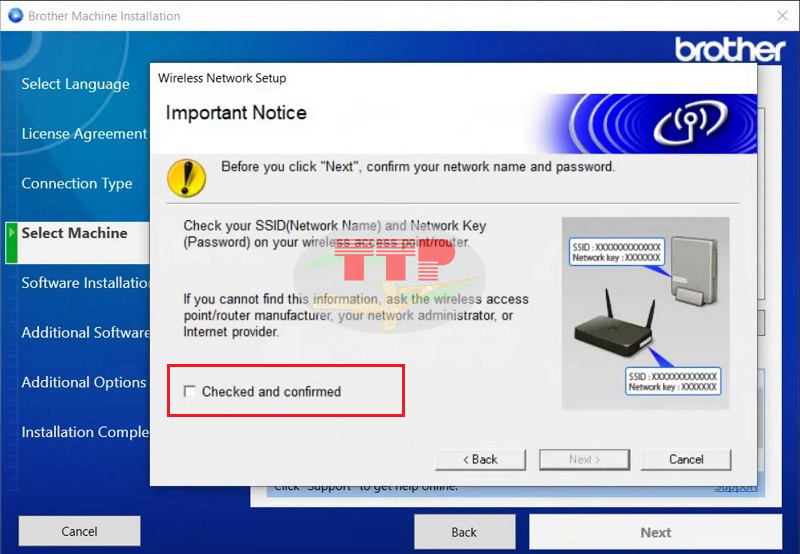This screenshot has width=800, height=554.
Task: Click the yellow exclamation warning icon
Action: (x=187, y=178)
